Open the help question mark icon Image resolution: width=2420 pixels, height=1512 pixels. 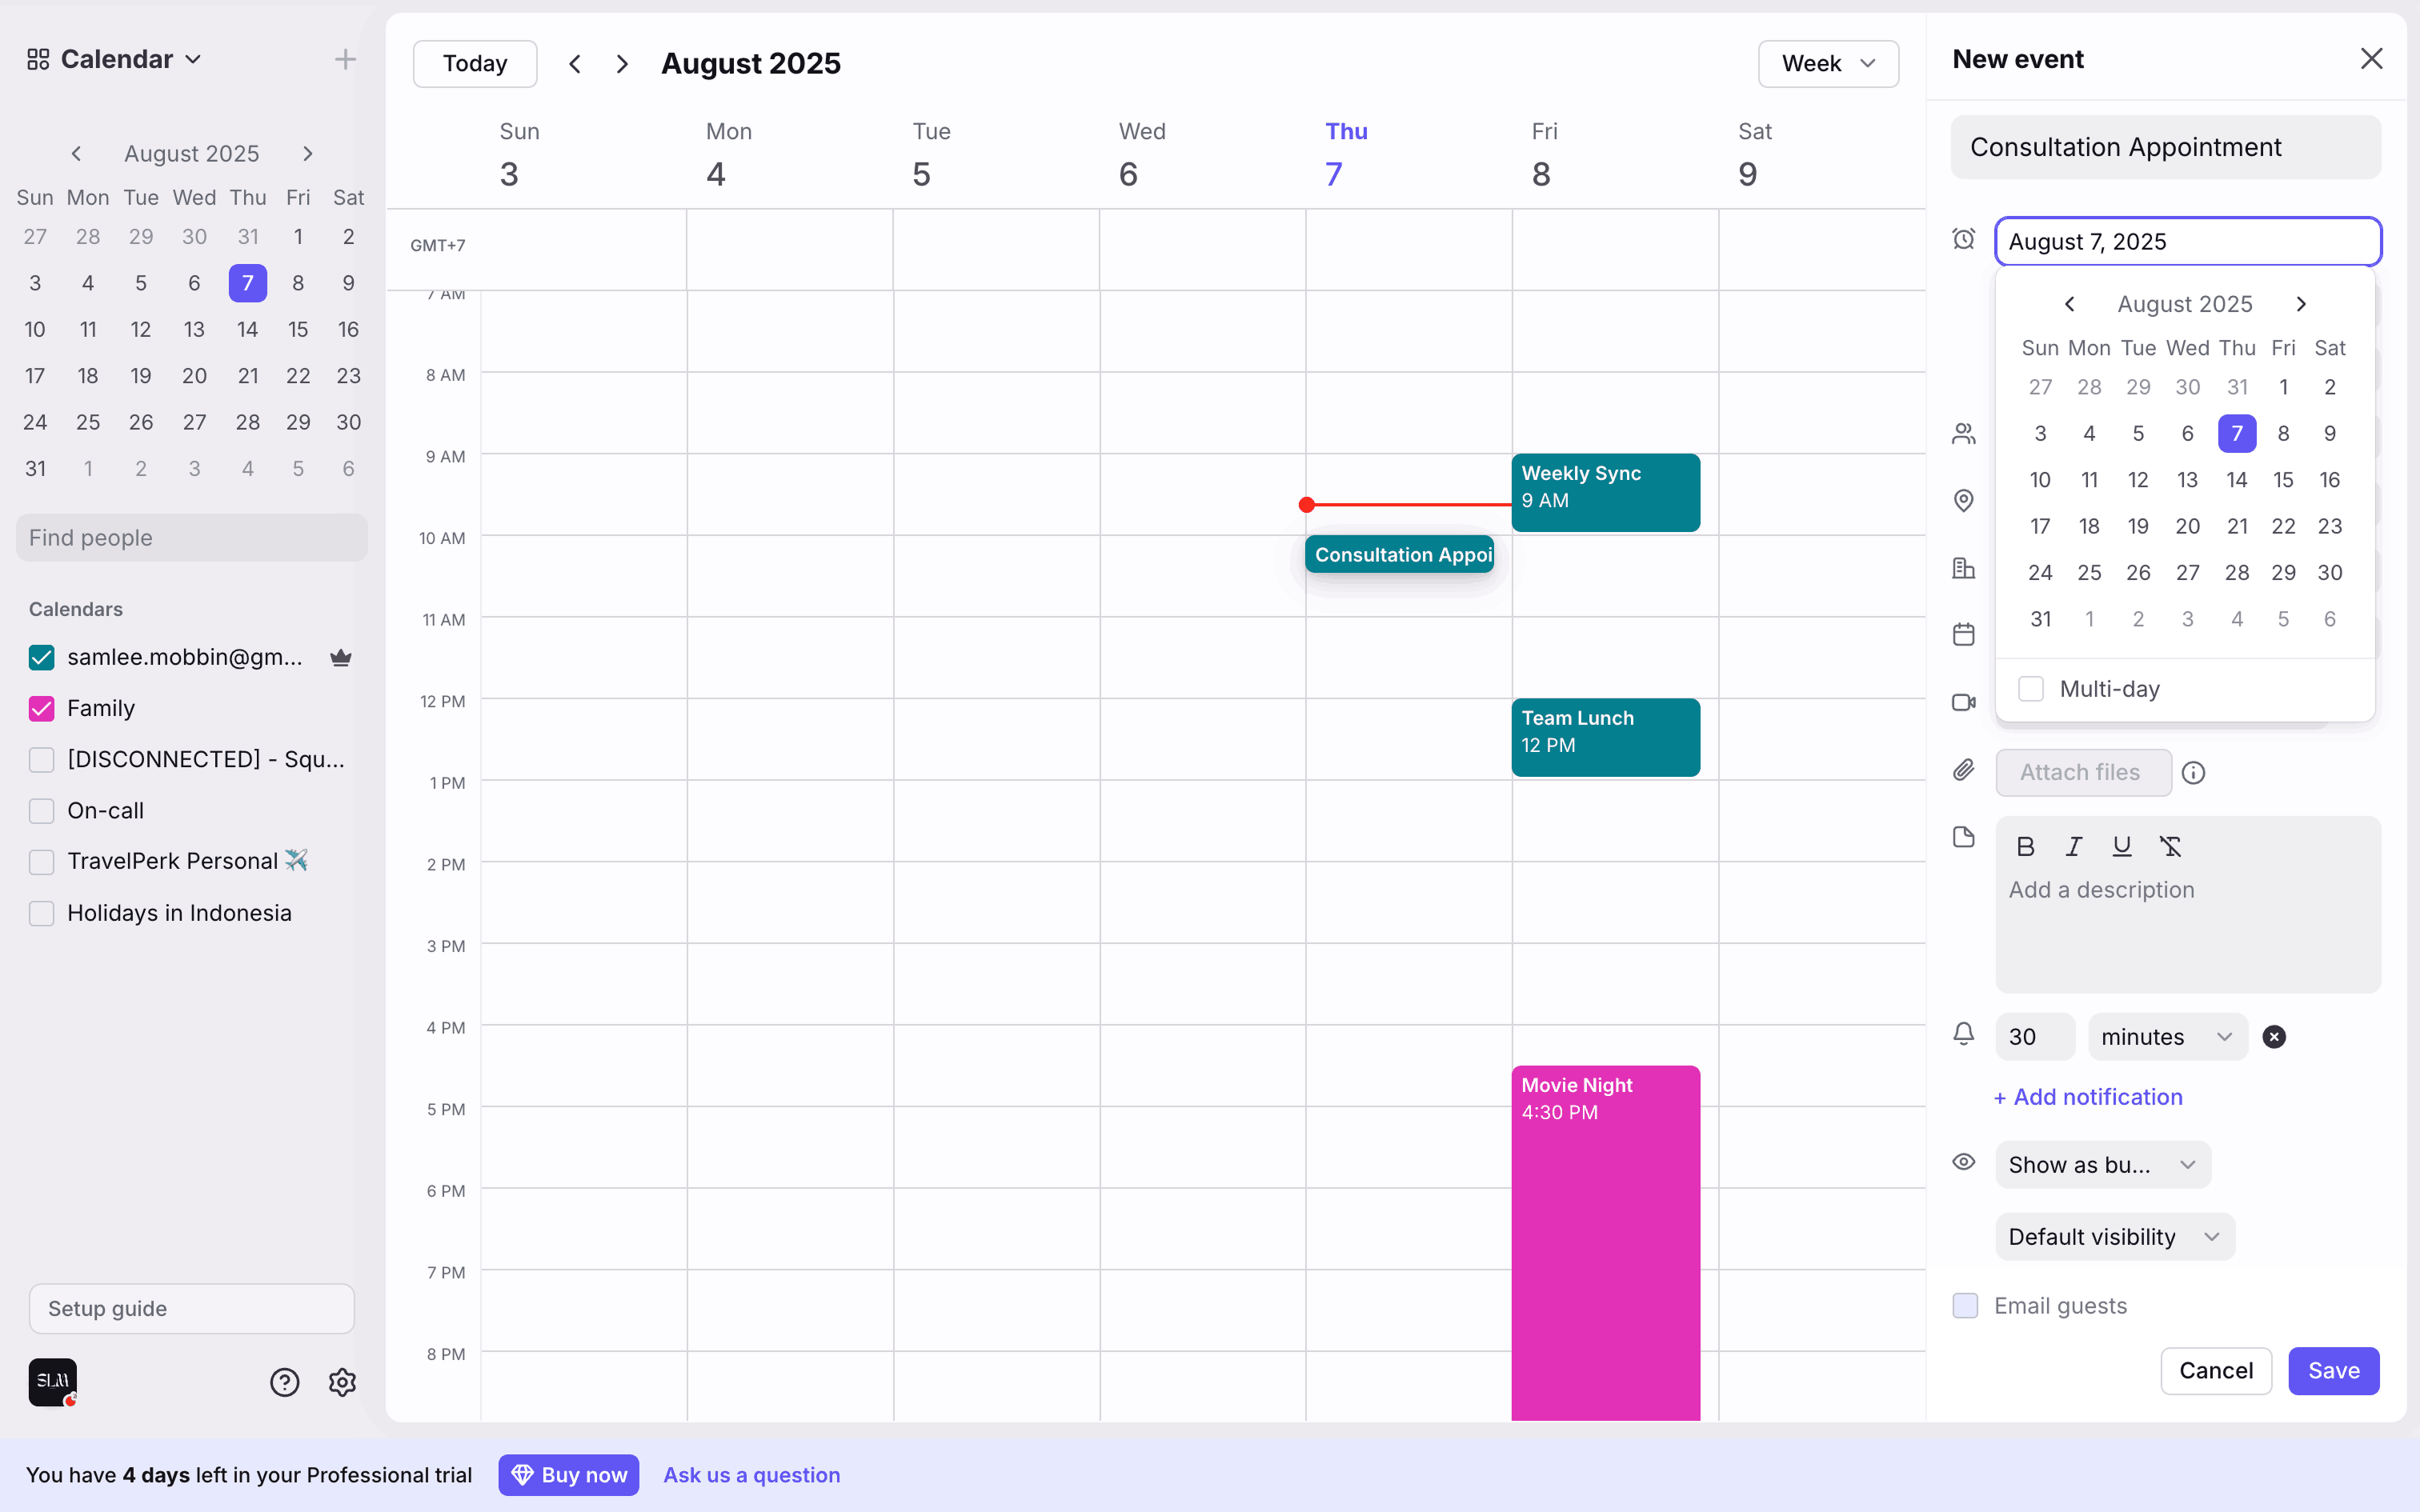pos(284,1382)
